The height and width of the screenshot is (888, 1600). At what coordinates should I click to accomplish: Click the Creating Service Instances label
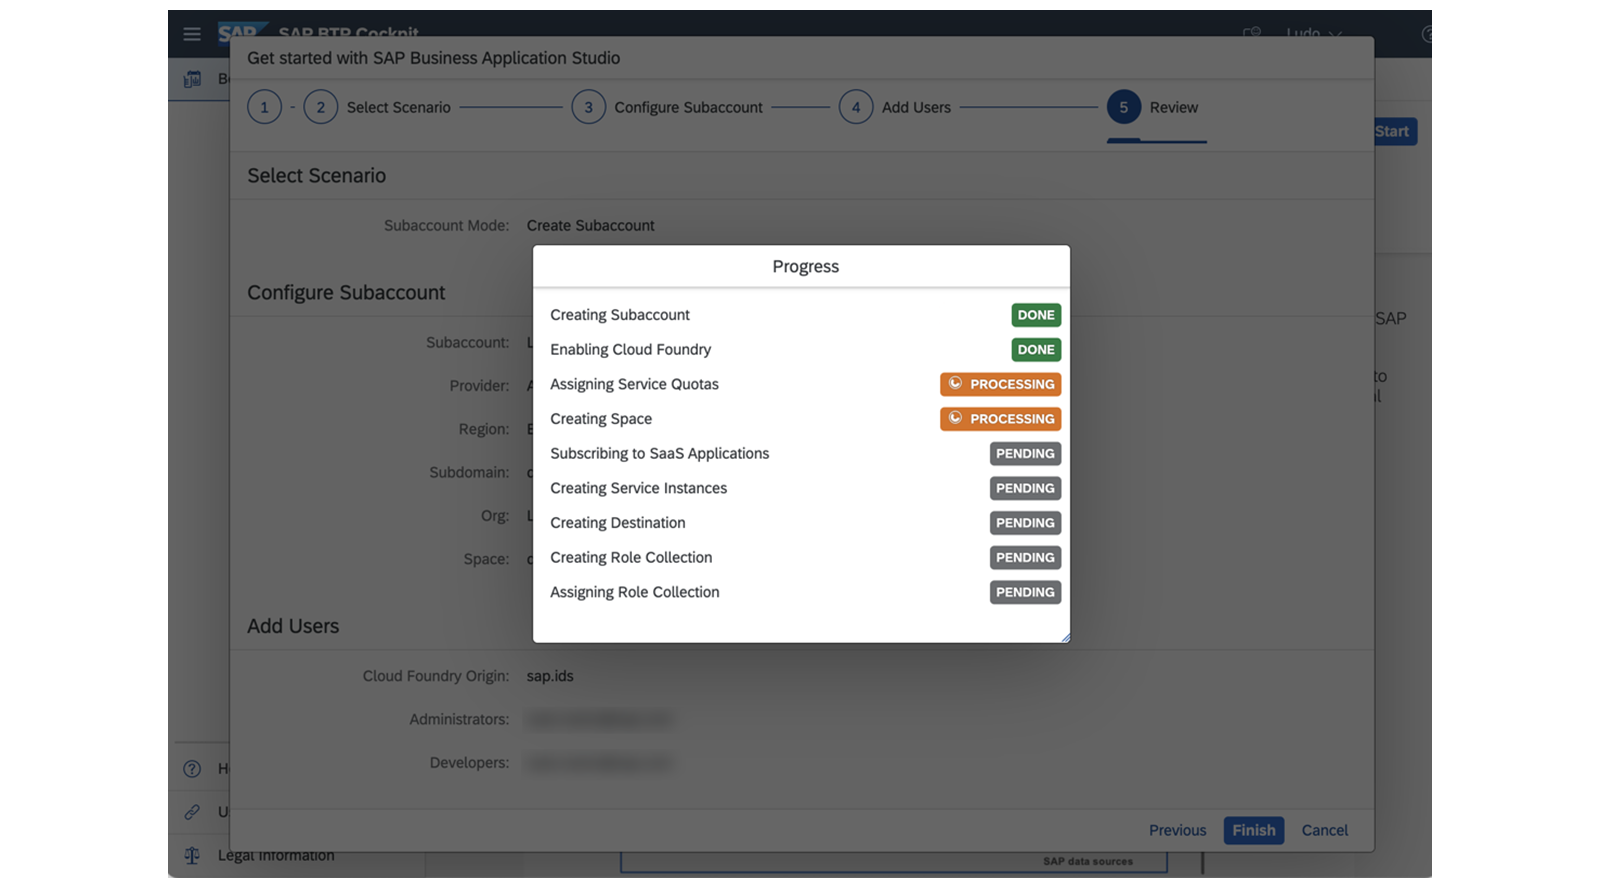pos(638,488)
